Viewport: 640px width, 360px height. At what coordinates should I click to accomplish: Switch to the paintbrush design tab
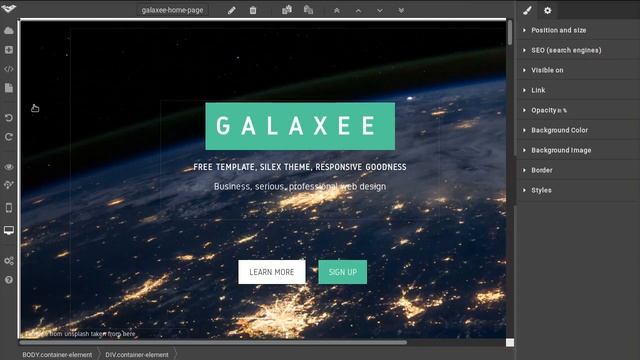click(x=527, y=10)
